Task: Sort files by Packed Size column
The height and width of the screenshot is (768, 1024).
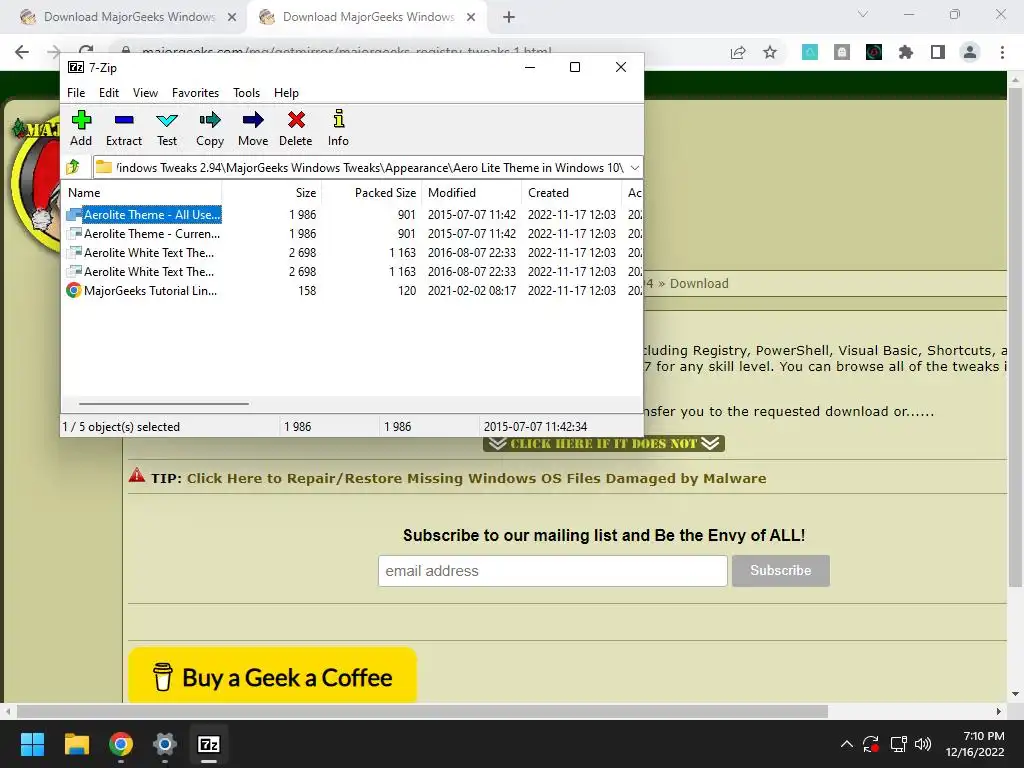Action: pyautogui.click(x=372, y=193)
